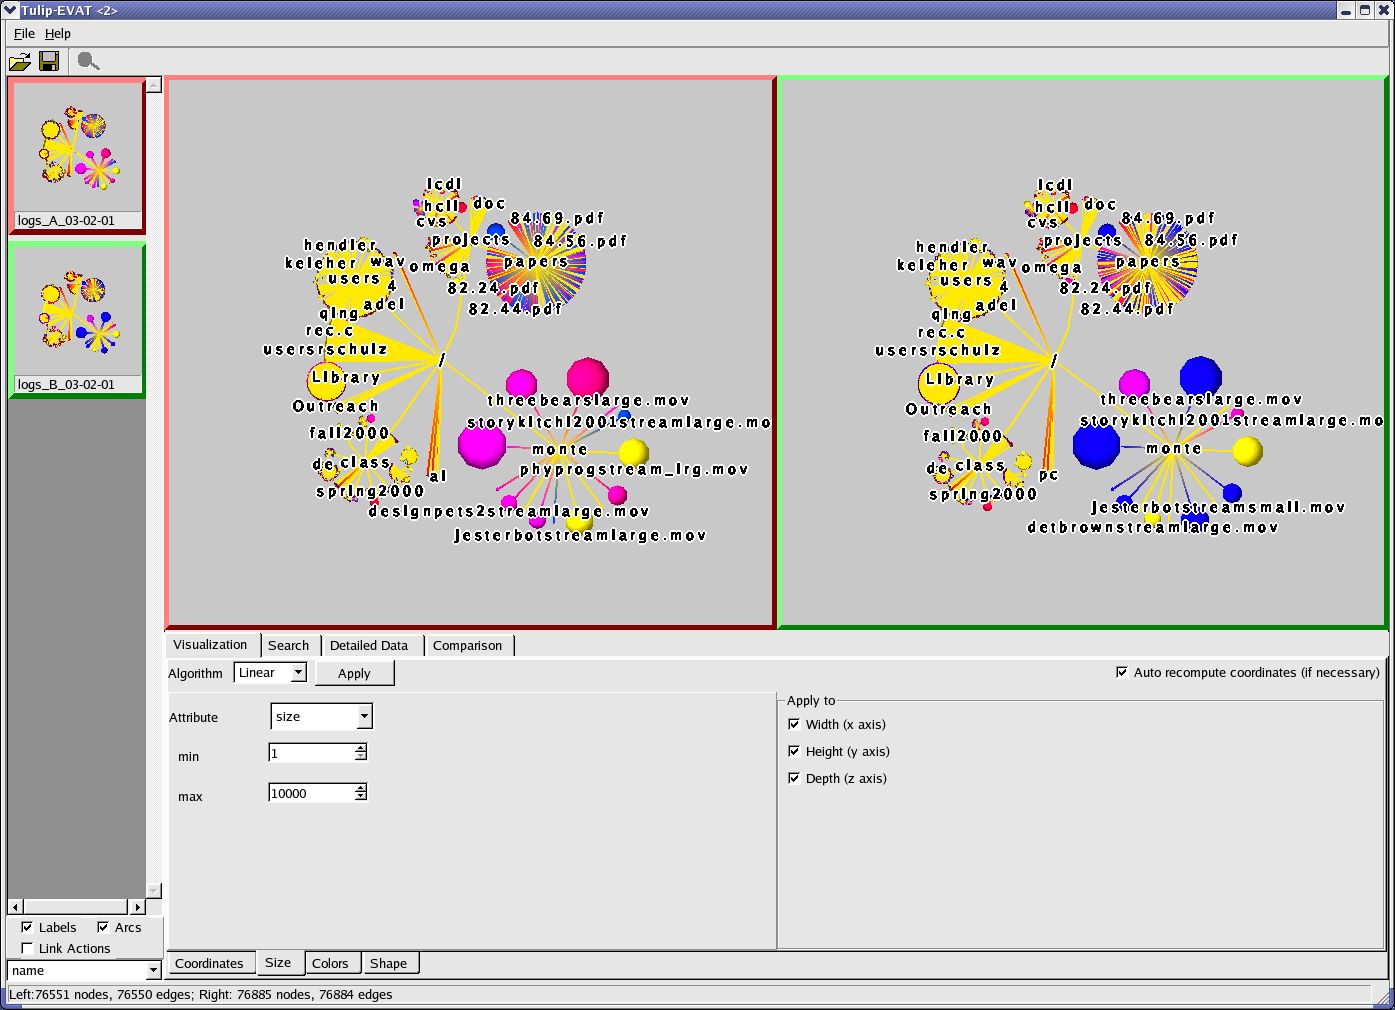Enable the Link Actions checkbox
1395x1010 pixels.
pos(27,948)
